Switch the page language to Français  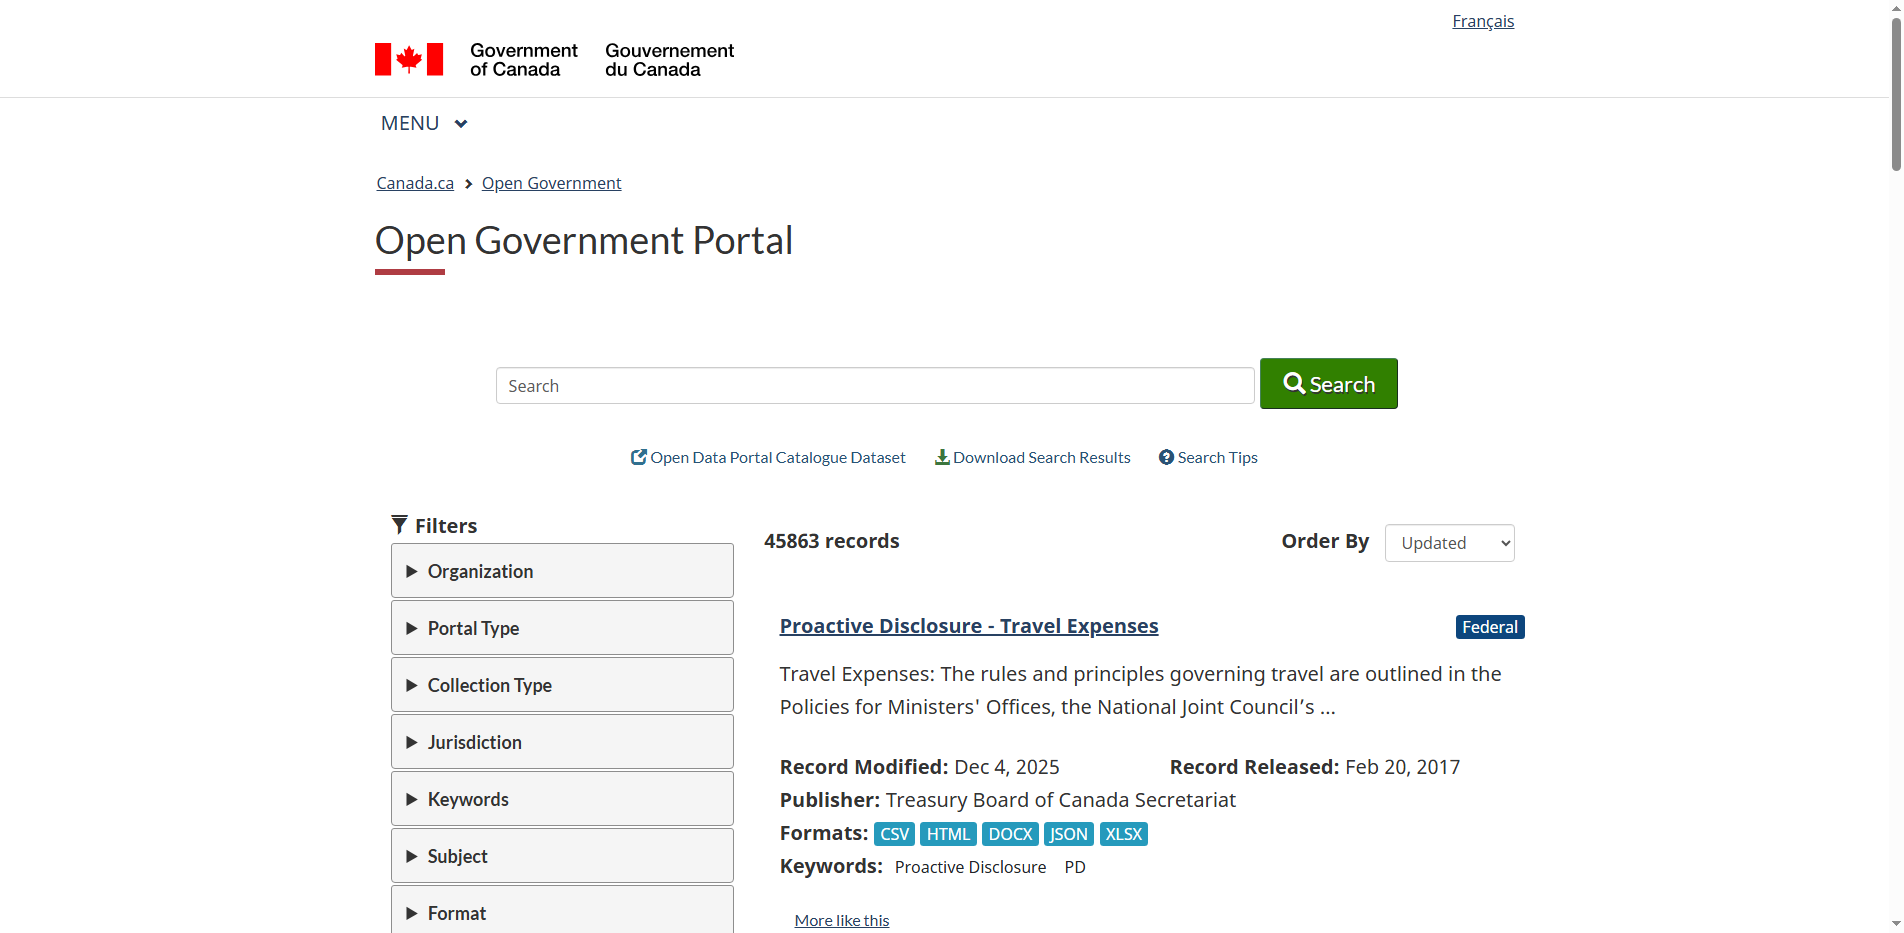tap(1483, 20)
